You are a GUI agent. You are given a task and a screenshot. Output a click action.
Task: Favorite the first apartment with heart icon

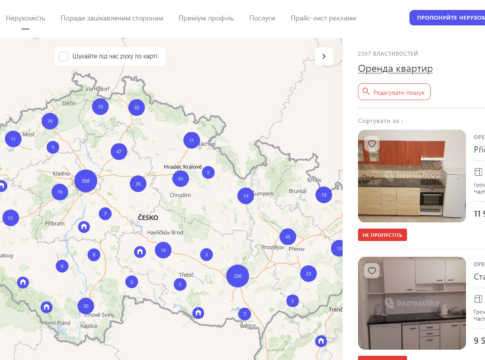coord(372,144)
